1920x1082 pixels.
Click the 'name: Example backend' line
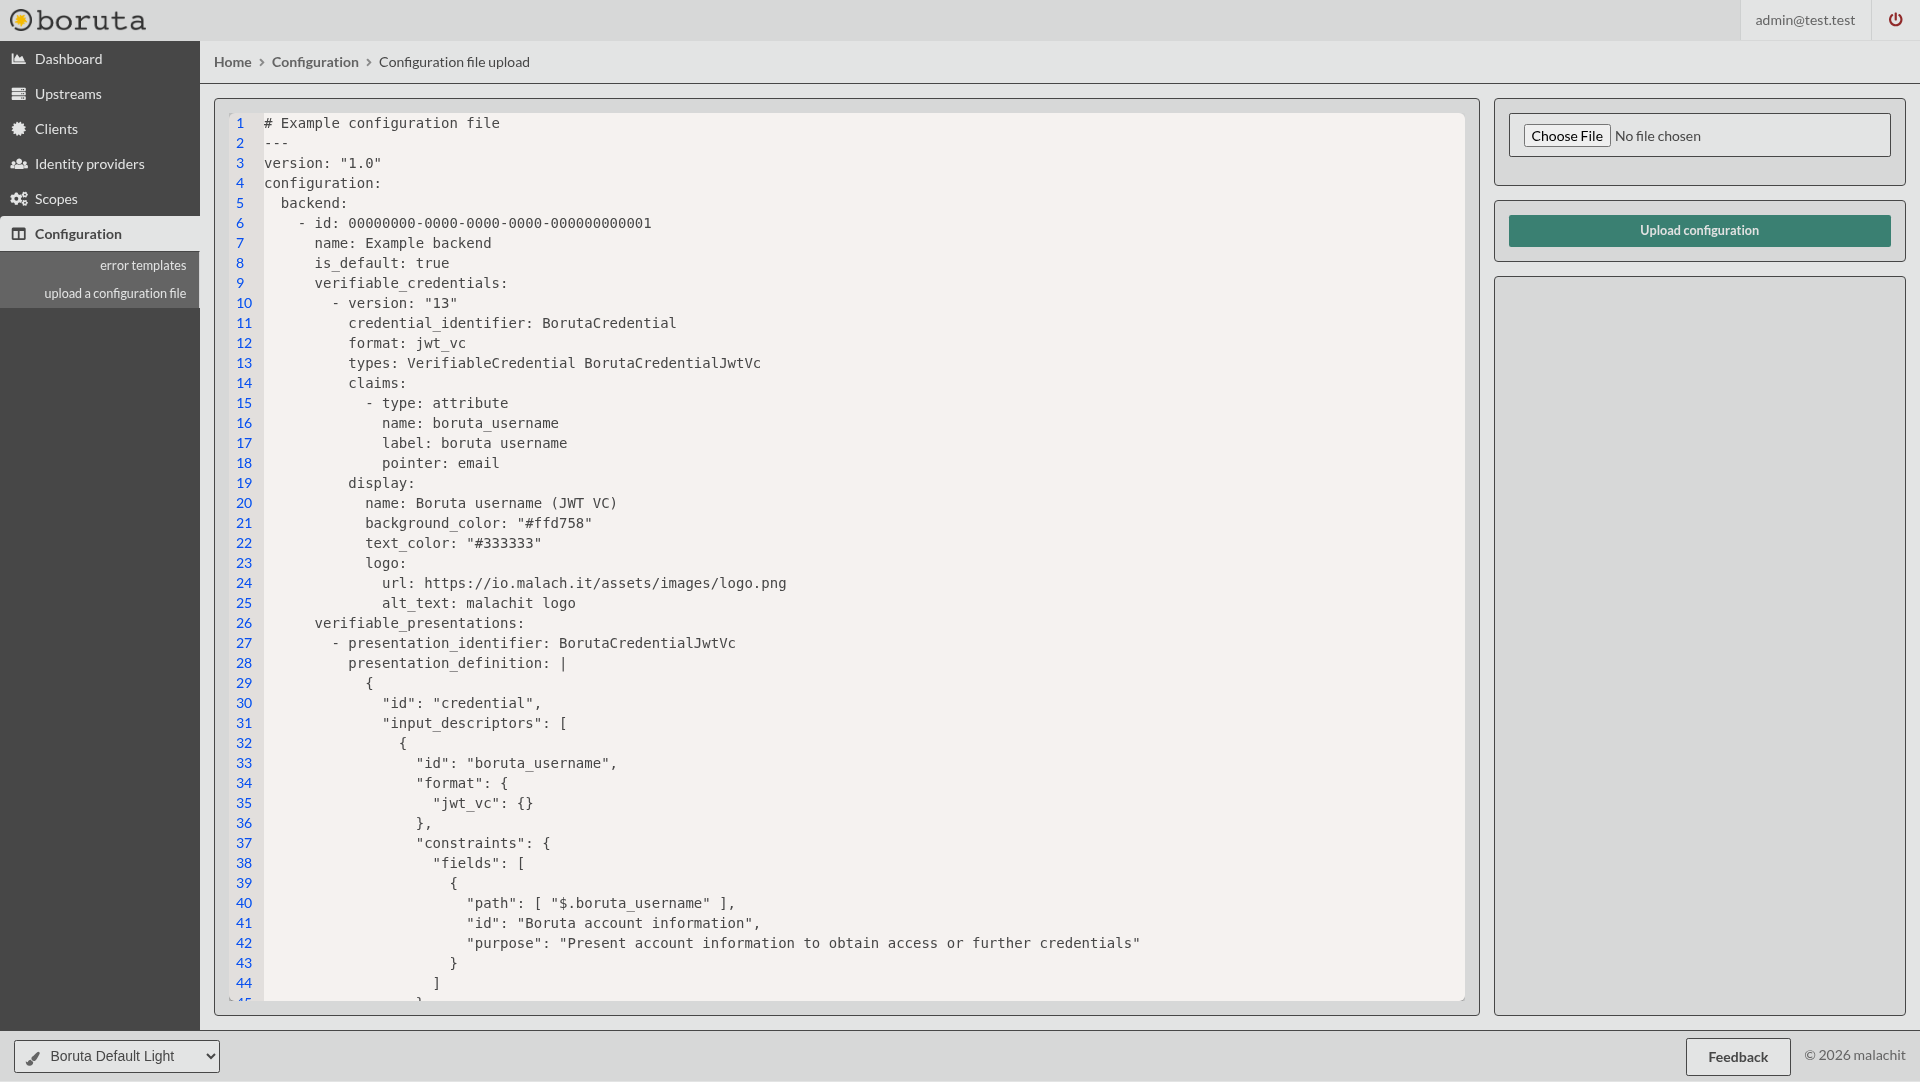point(403,243)
